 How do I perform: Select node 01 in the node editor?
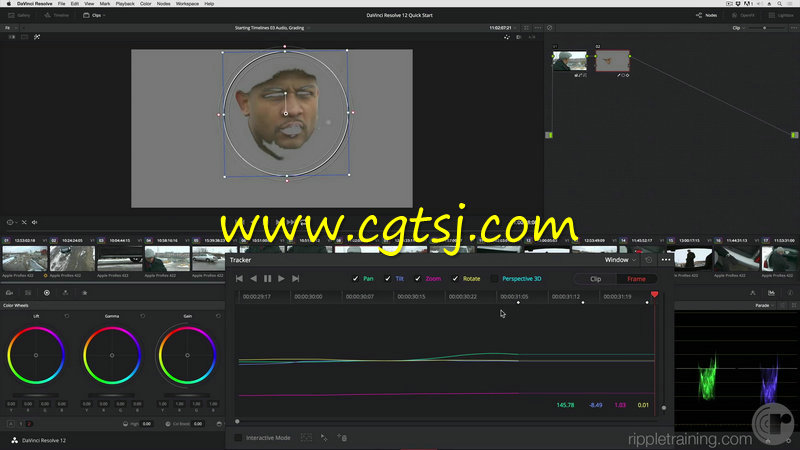point(569,61)
